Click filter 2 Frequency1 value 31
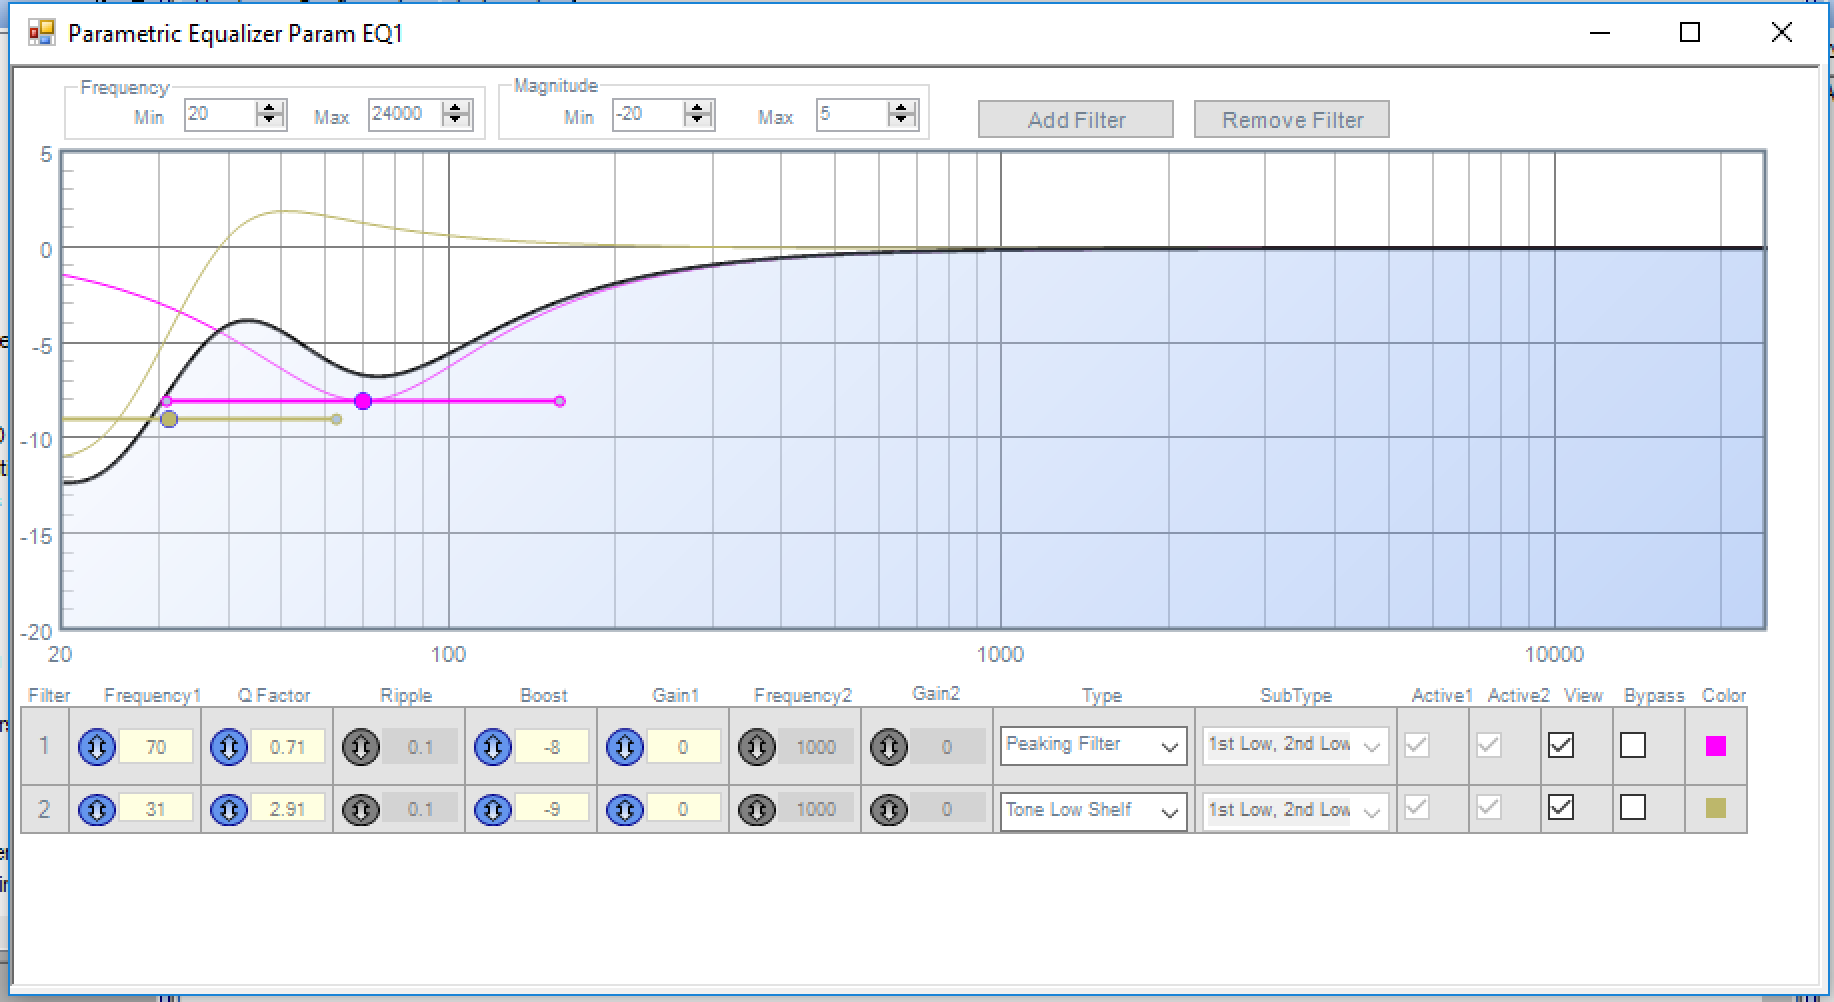This screenshot has height=1002, width=1834. click(156, 809)
